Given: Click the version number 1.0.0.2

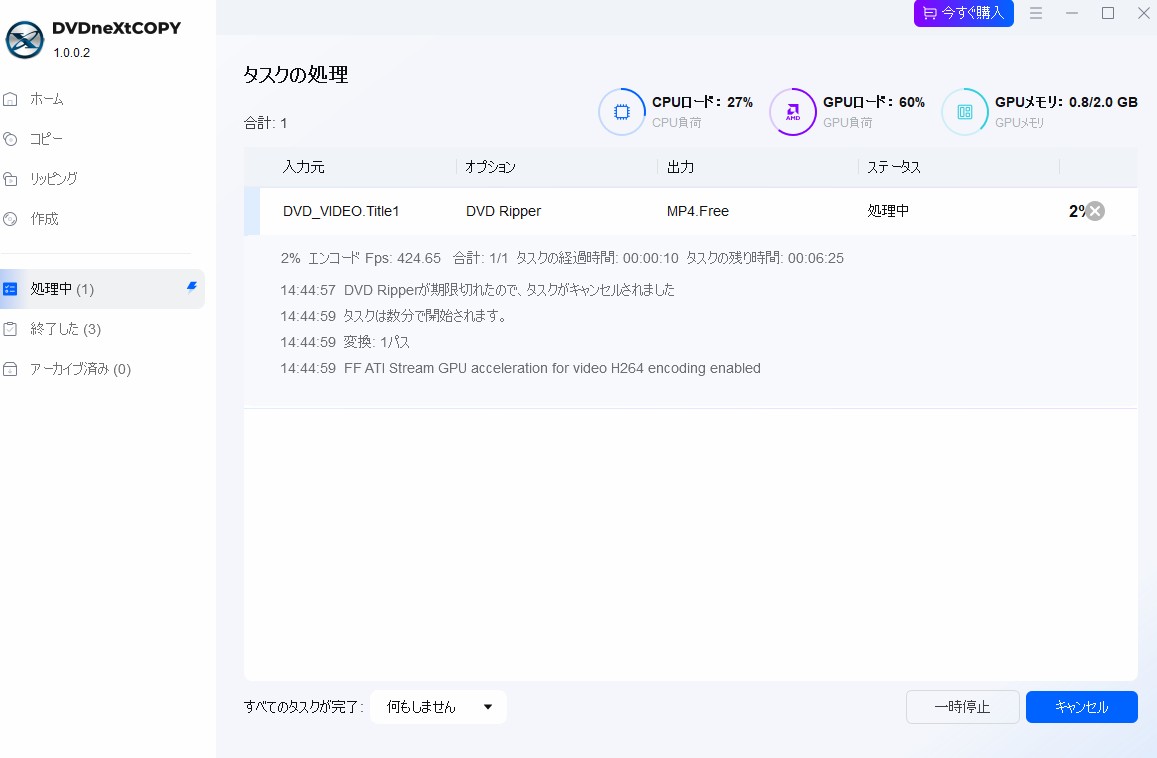Looking at the screenshot, I should (72, 53).
